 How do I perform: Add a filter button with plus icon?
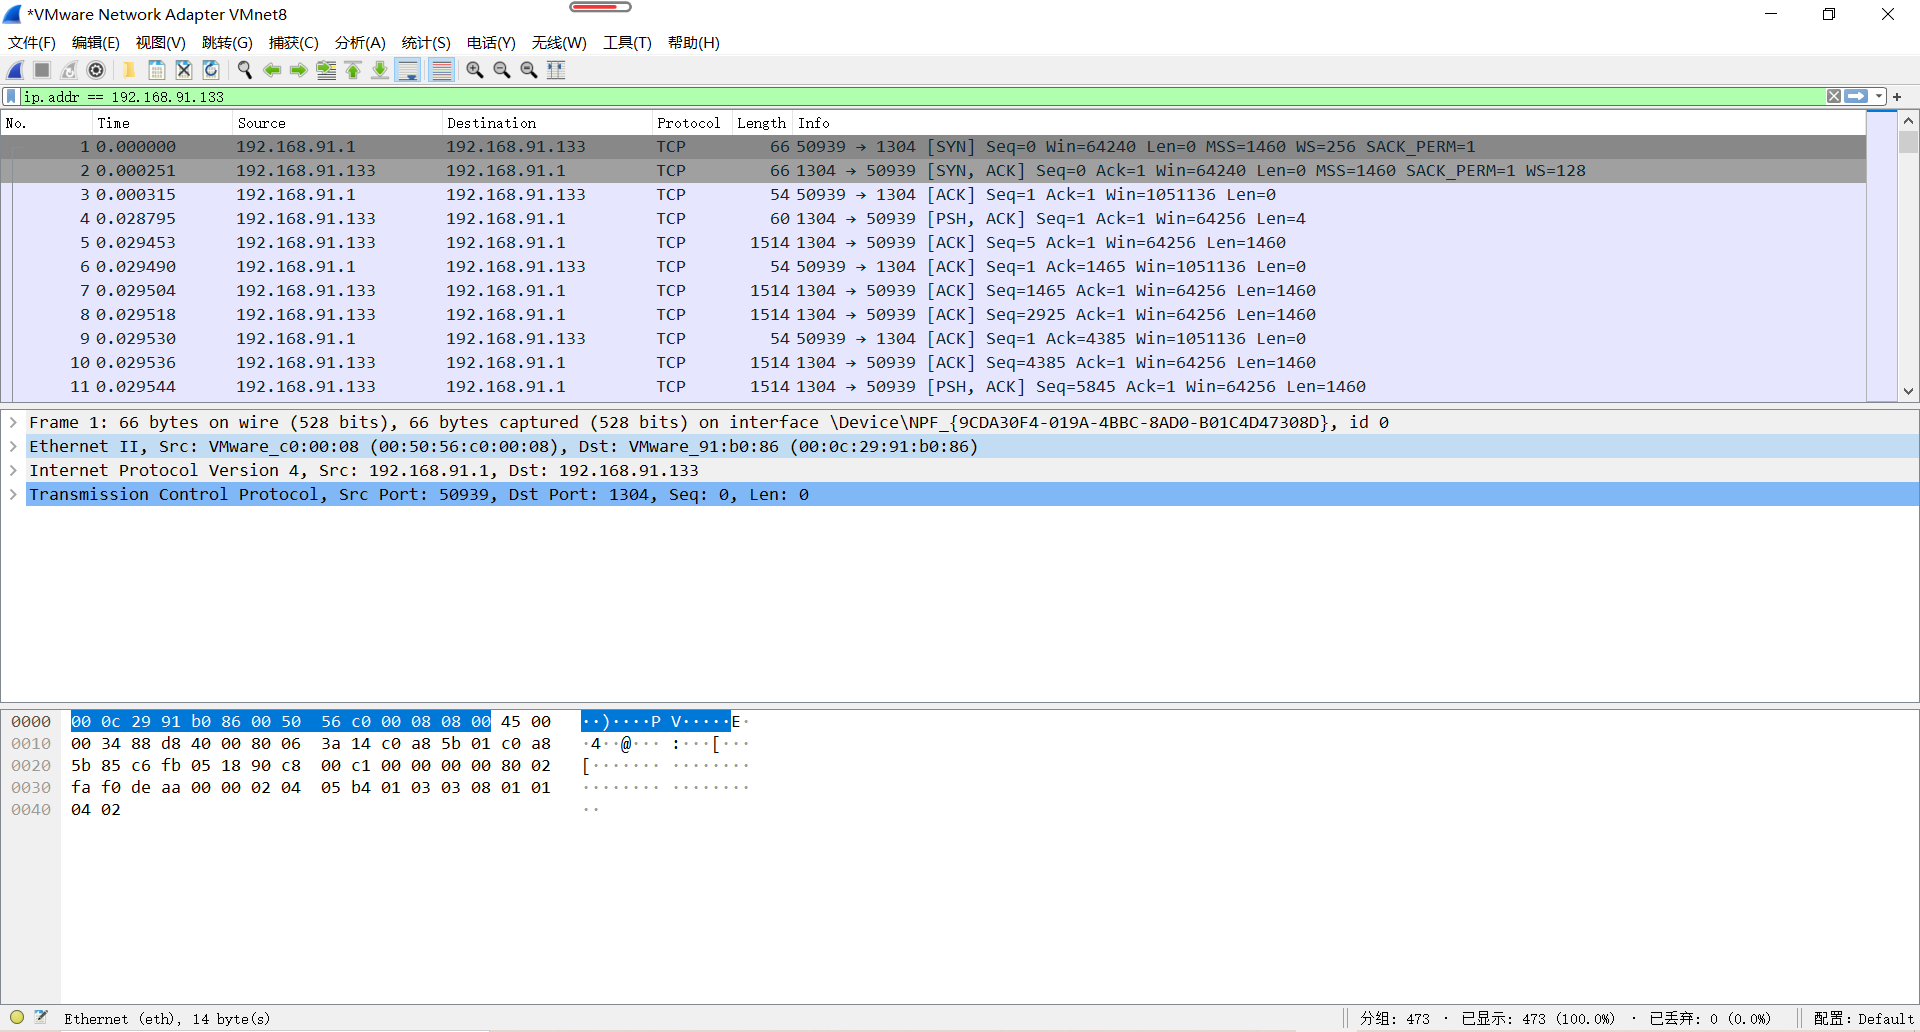click(1897, 97)
